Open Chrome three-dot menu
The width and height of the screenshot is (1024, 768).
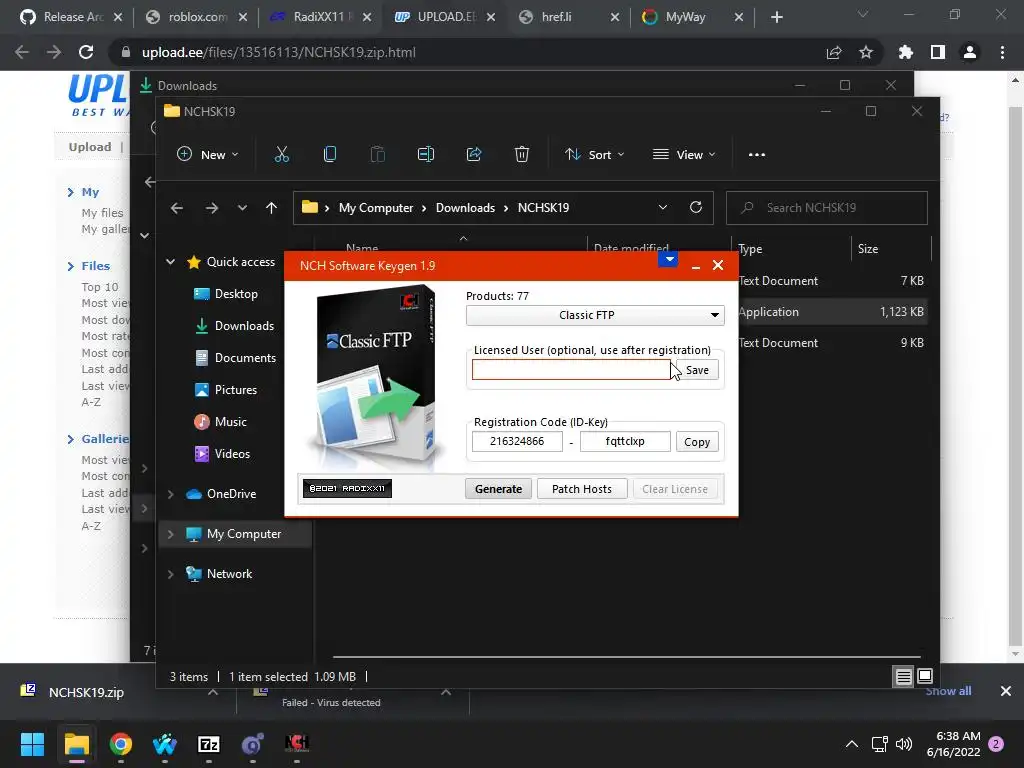click(1002, 52)
